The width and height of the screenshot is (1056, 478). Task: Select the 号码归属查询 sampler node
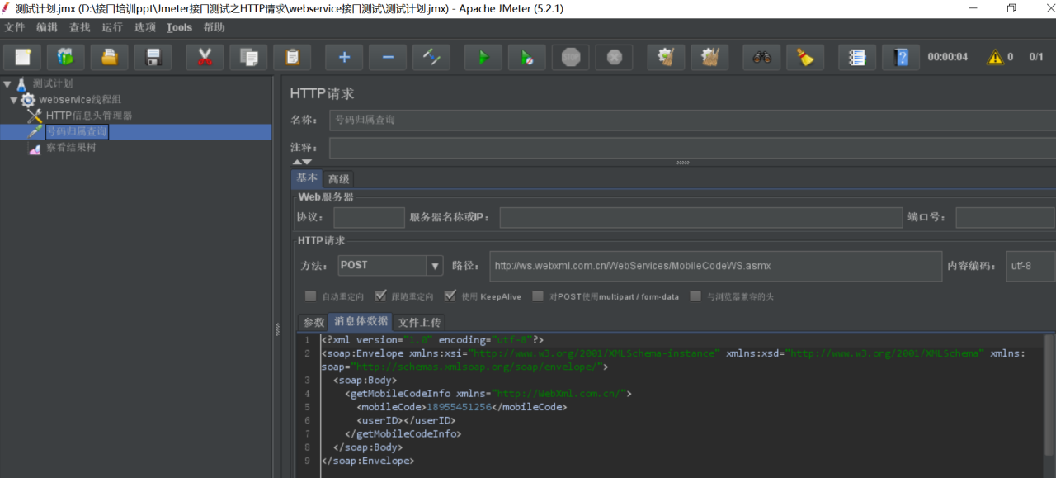[x=76, y=132]
